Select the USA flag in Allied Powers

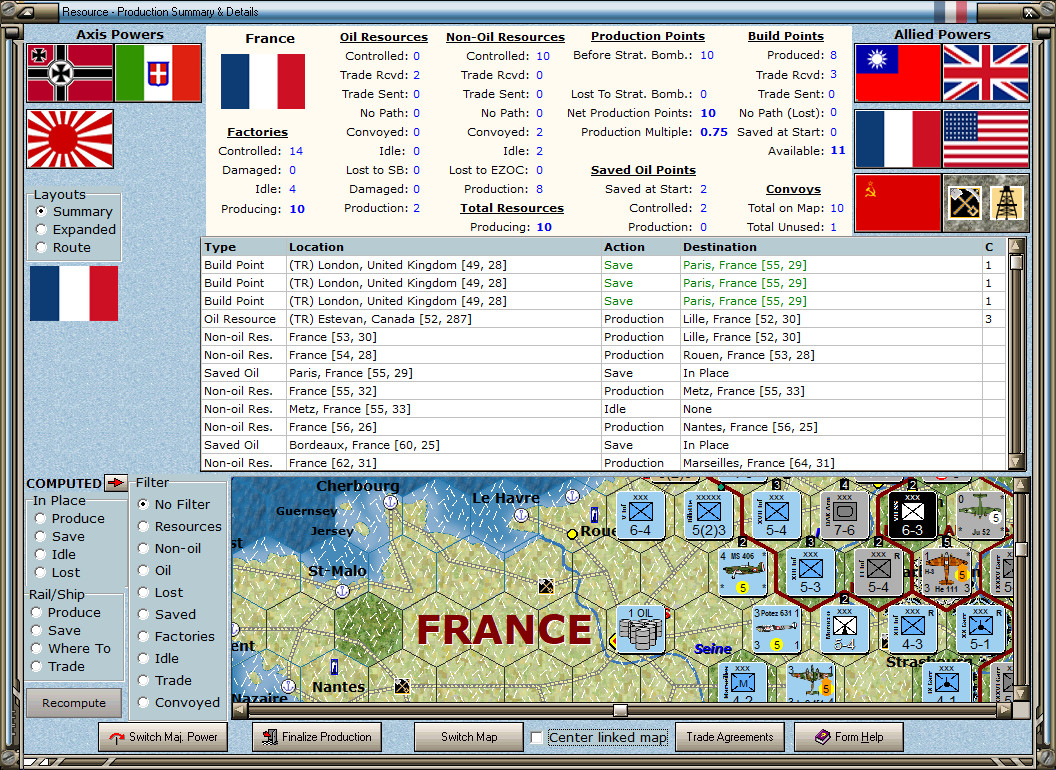[987, 136]
